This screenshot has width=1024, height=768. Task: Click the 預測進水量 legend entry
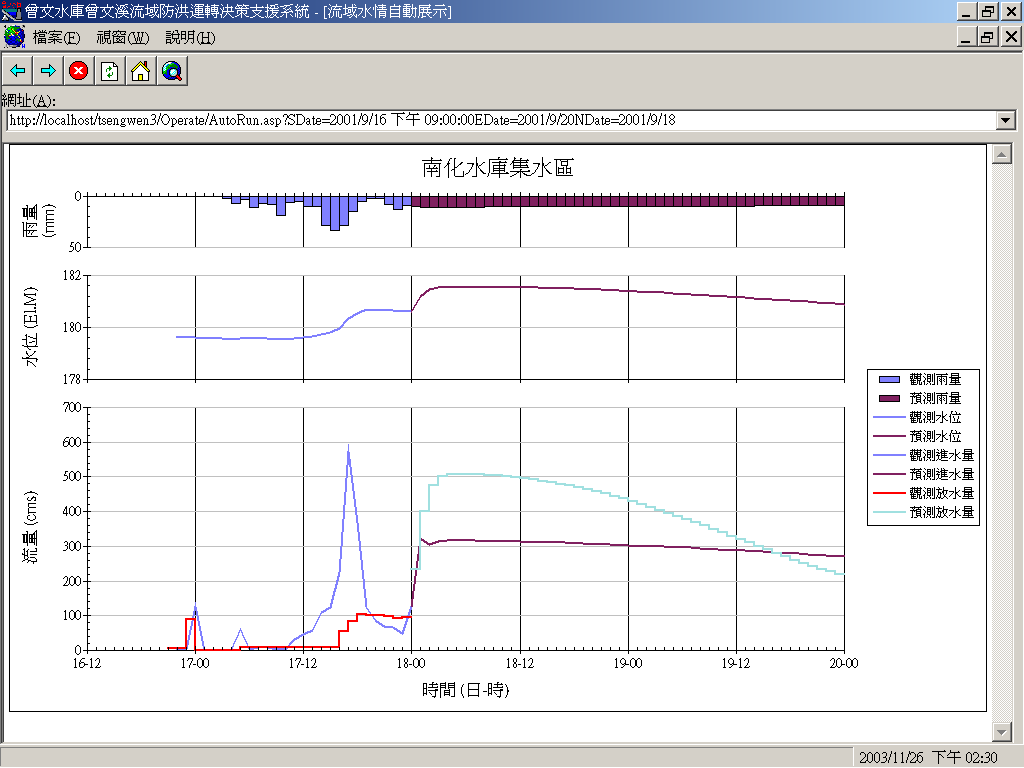click(x=924, y=474)
